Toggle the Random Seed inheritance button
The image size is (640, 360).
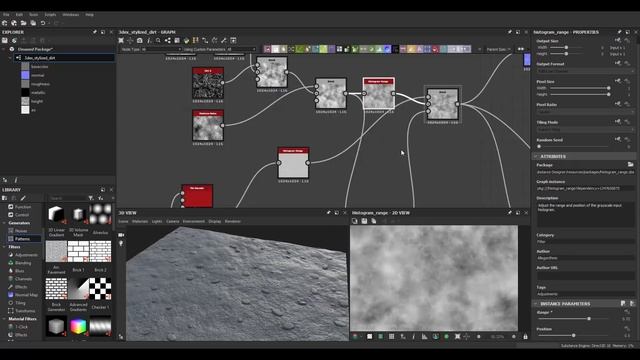coord(618,139)
